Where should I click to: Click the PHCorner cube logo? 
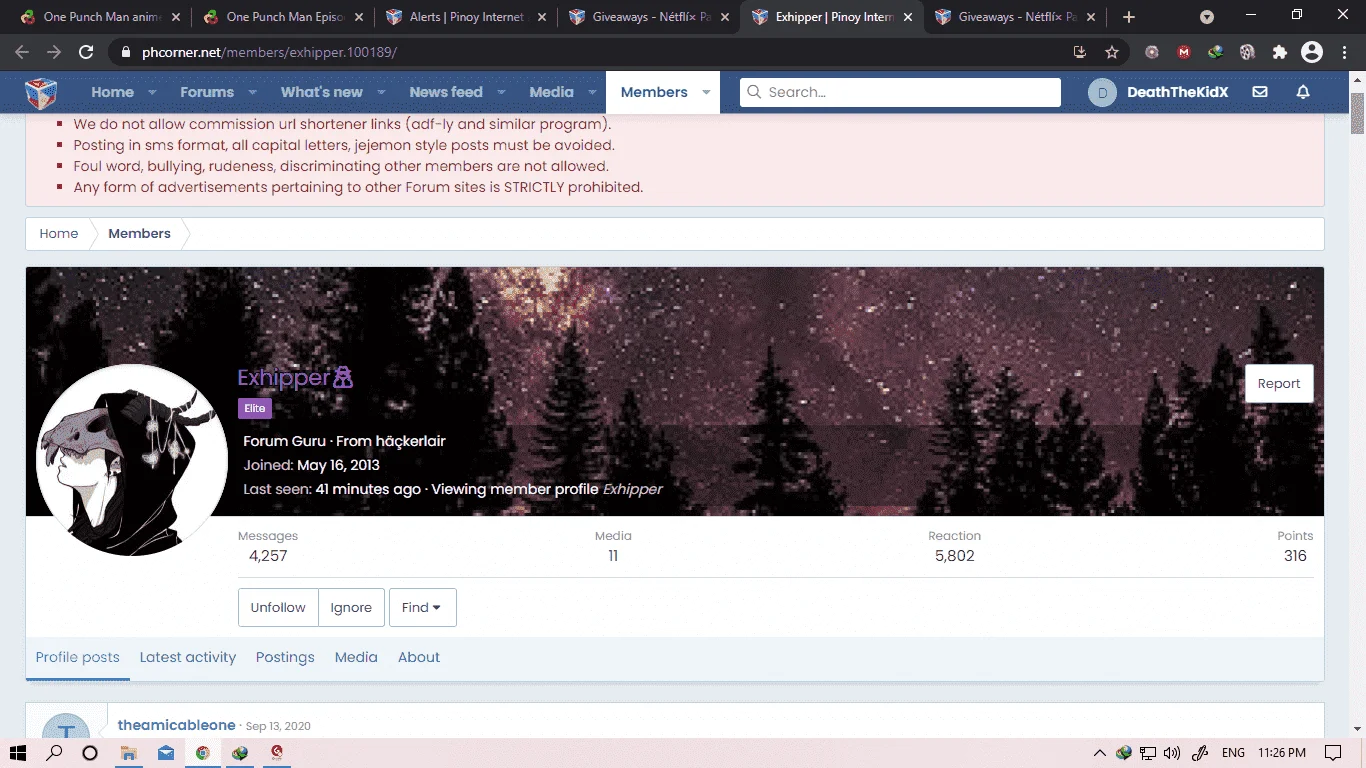41,93
